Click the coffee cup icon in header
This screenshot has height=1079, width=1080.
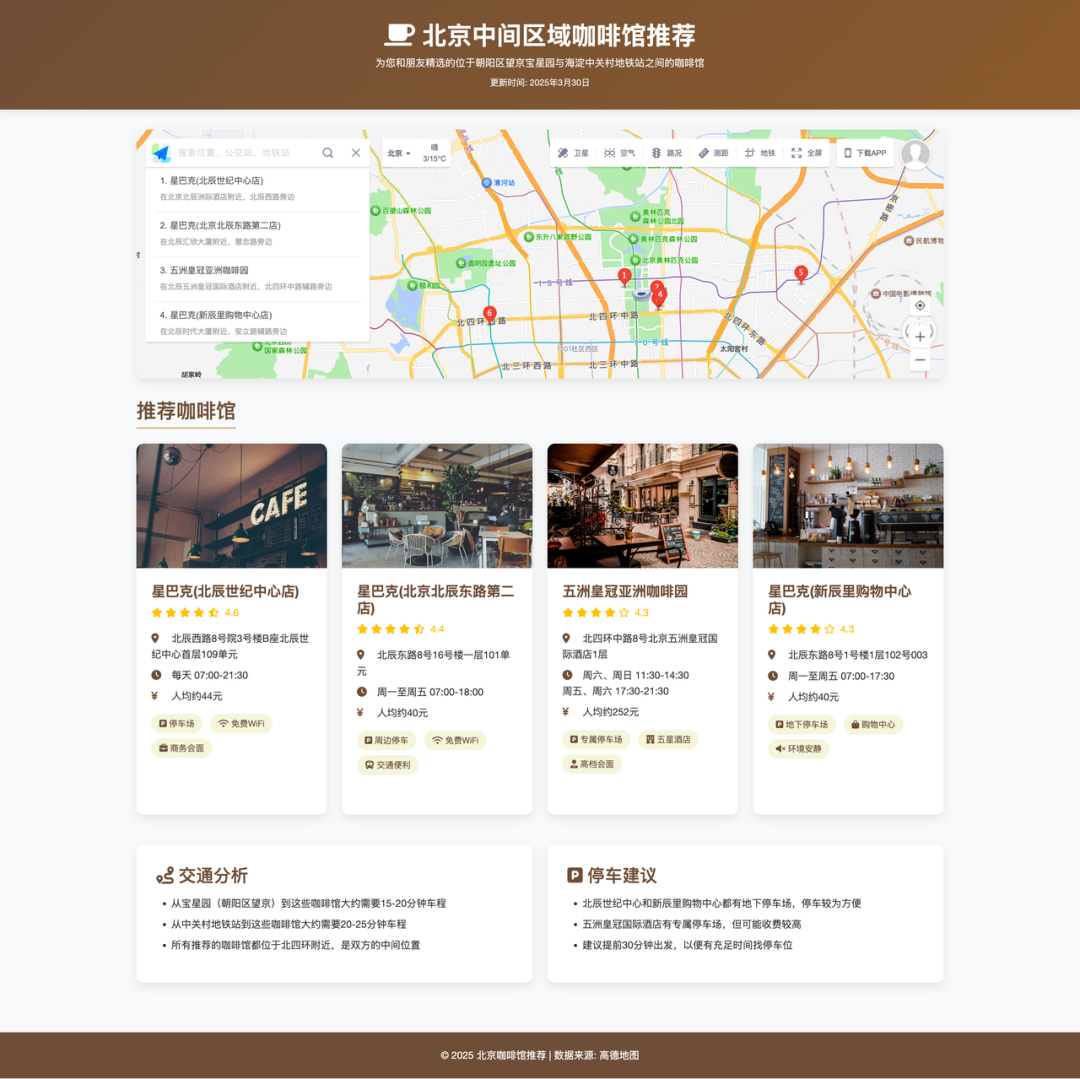[x=399, y=34]
